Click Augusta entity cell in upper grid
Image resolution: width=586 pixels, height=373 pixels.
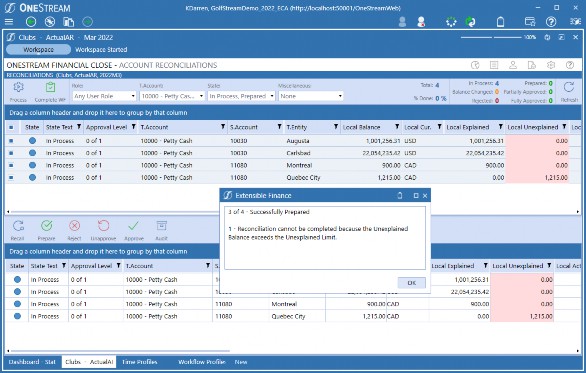298,141
